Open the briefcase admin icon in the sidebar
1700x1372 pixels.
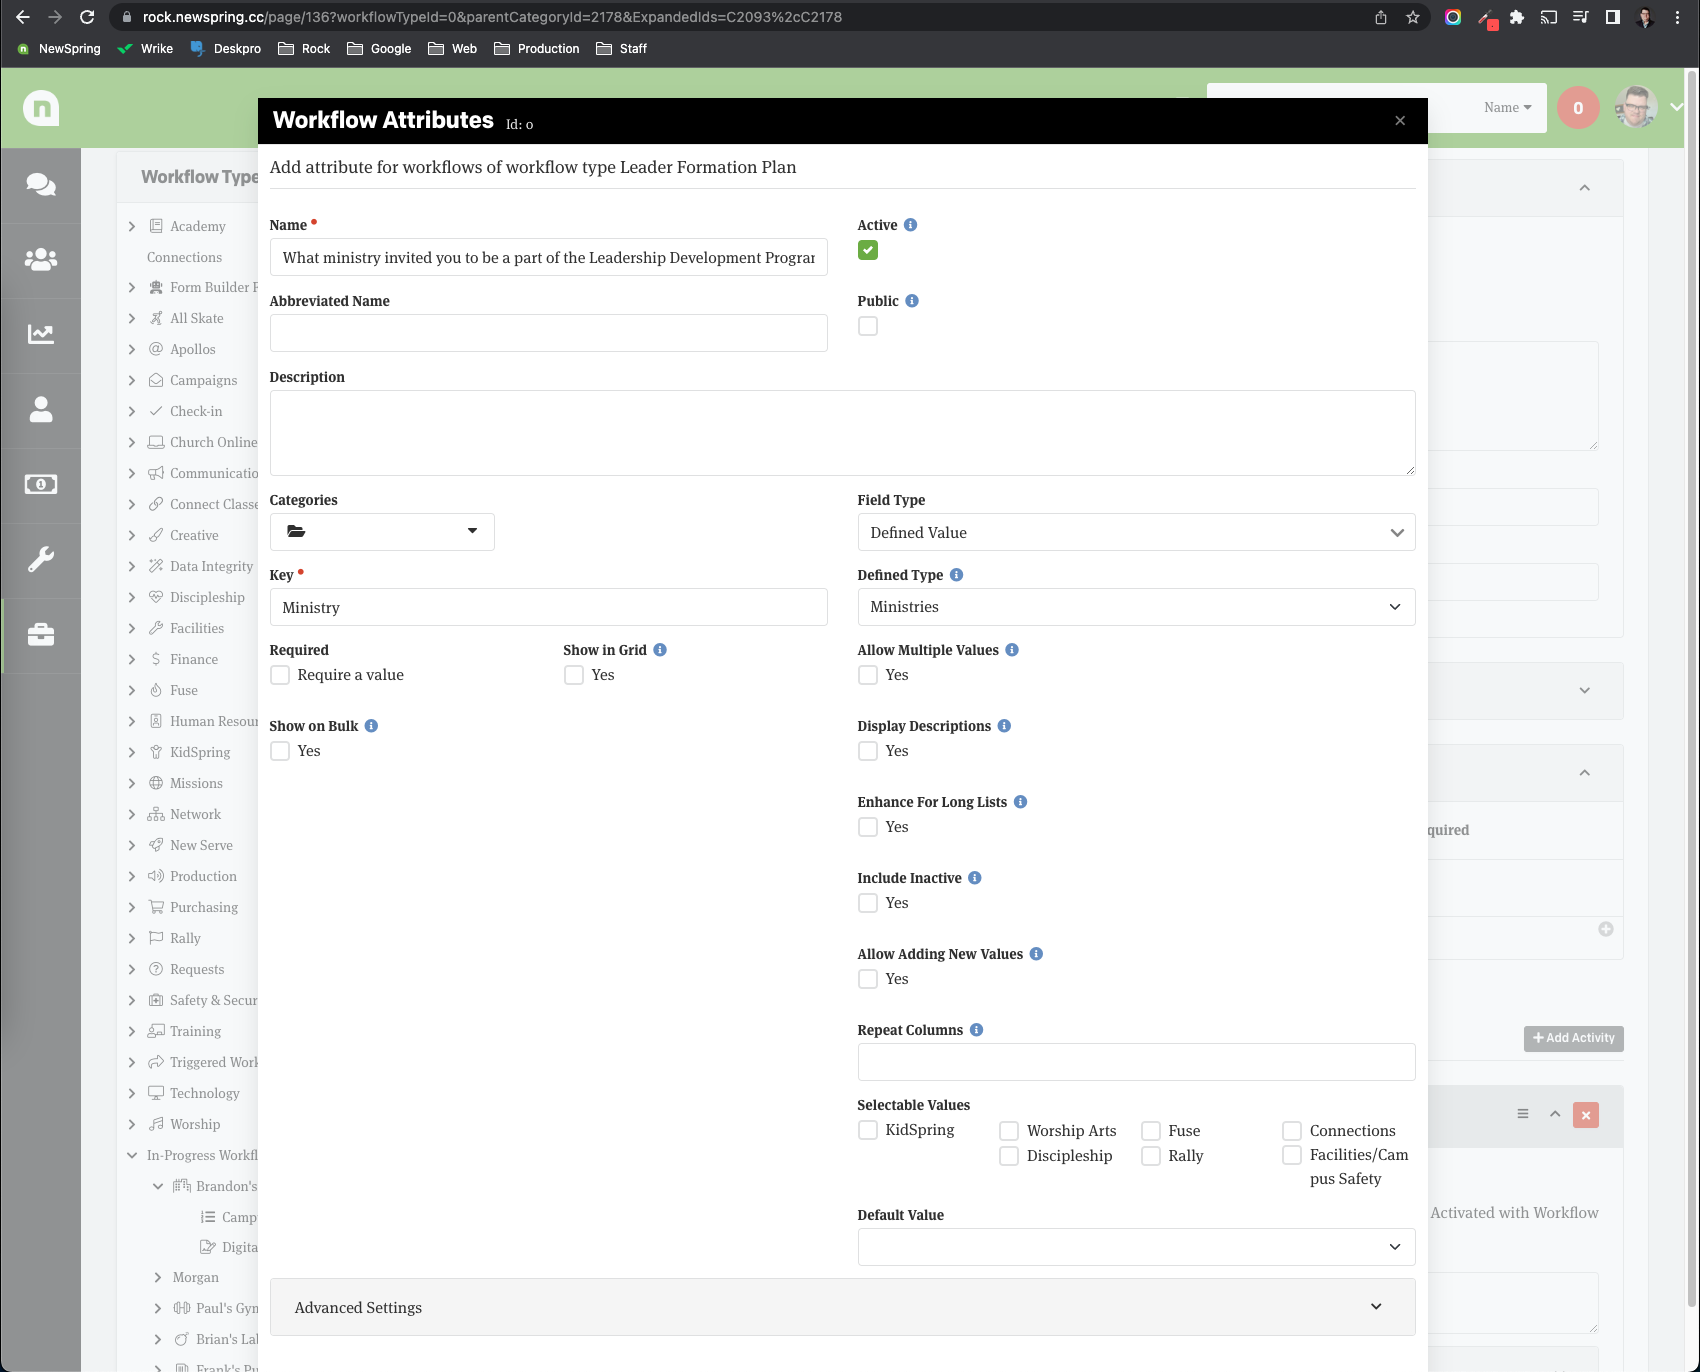click(41, 634)
